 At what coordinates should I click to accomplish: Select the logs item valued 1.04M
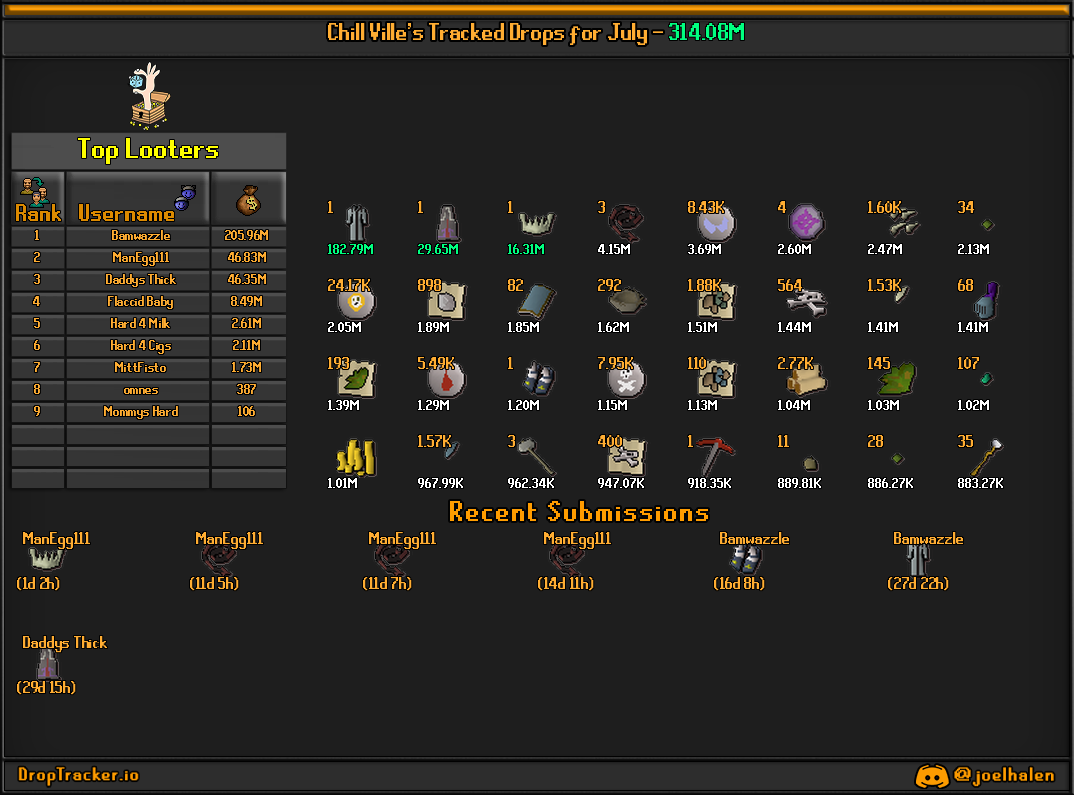[807, 380]
